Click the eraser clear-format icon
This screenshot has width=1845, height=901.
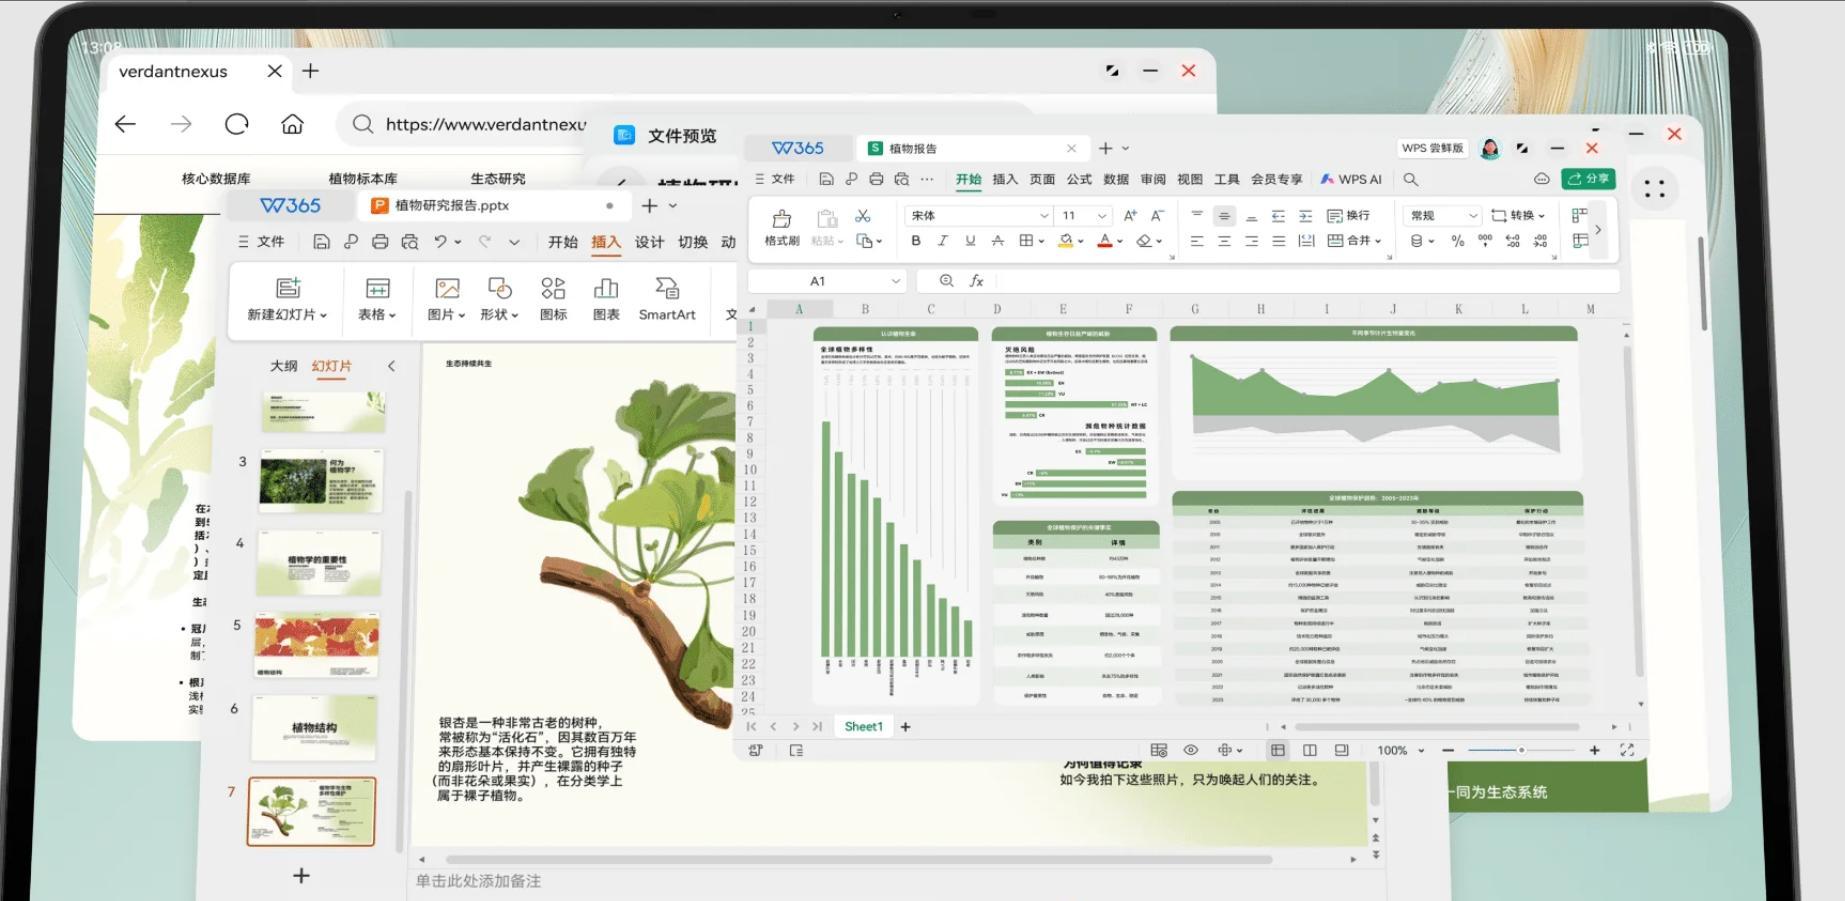1144,241
